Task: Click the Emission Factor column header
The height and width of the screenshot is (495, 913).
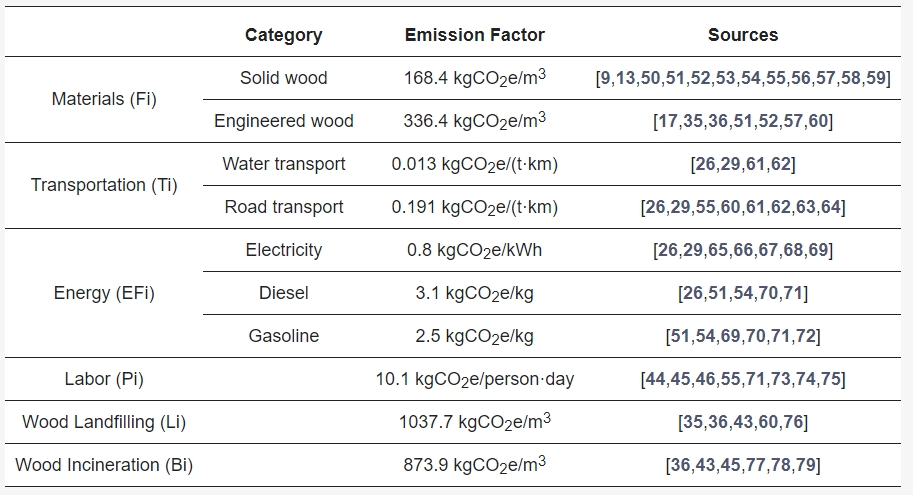Action: [475, 35]
